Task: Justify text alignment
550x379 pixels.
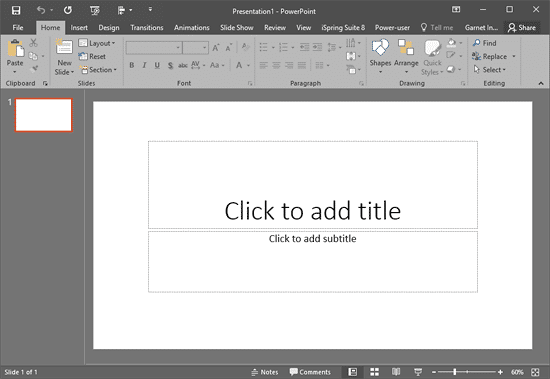Action: coord(302,65)
